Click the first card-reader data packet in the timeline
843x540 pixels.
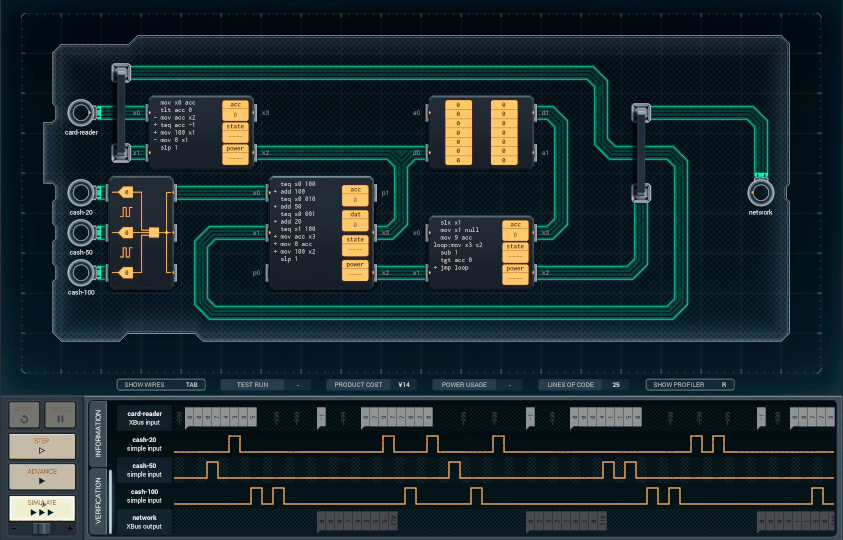(x=220, y=417)
